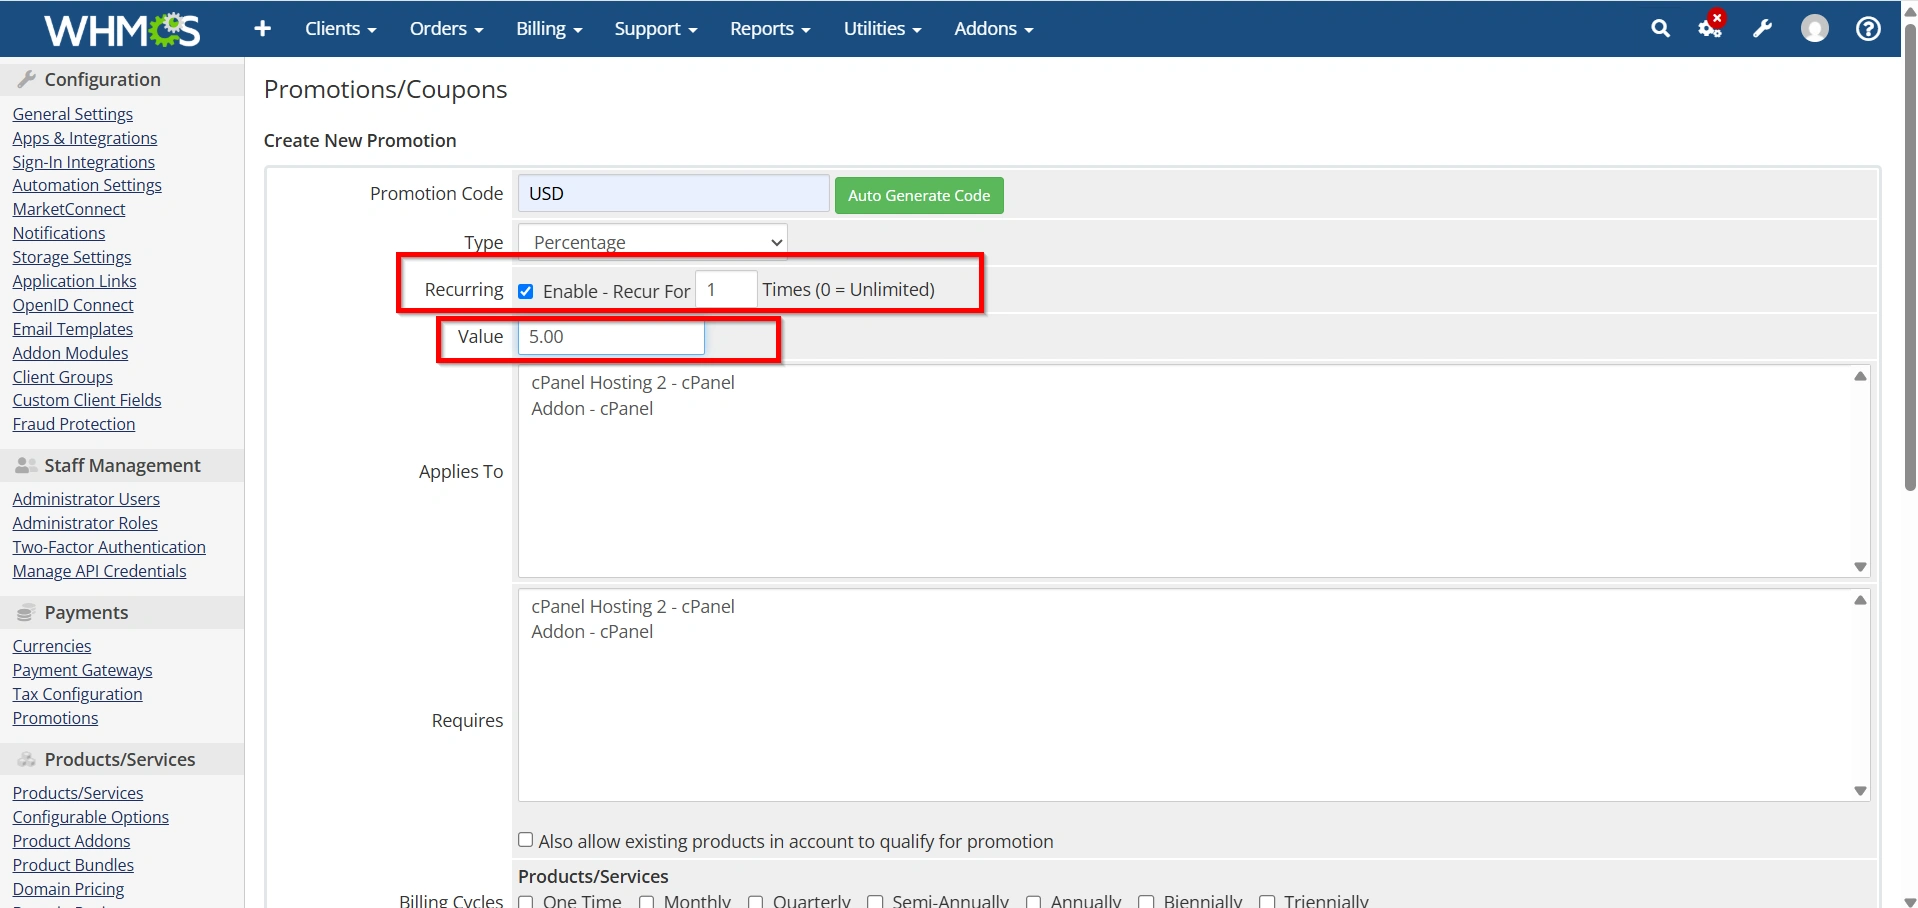Expand the Support menu
Screen dimensions: 1918x908
point(656,29)
